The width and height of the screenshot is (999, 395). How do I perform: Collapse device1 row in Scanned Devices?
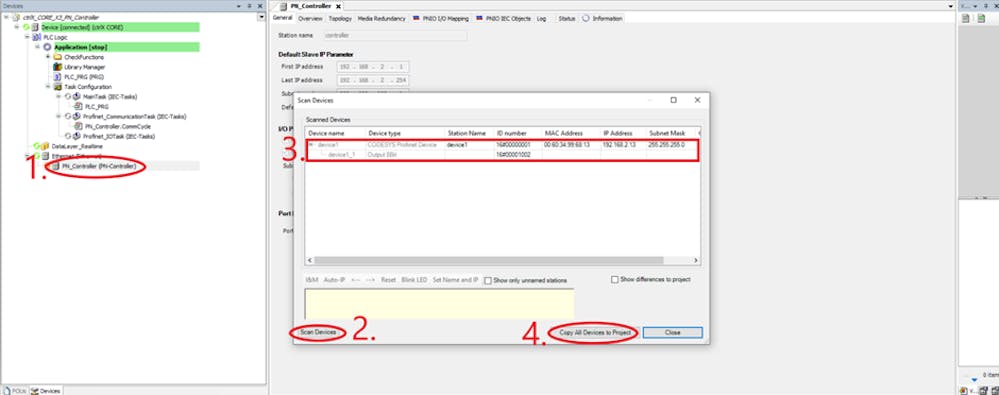(312, 145)
